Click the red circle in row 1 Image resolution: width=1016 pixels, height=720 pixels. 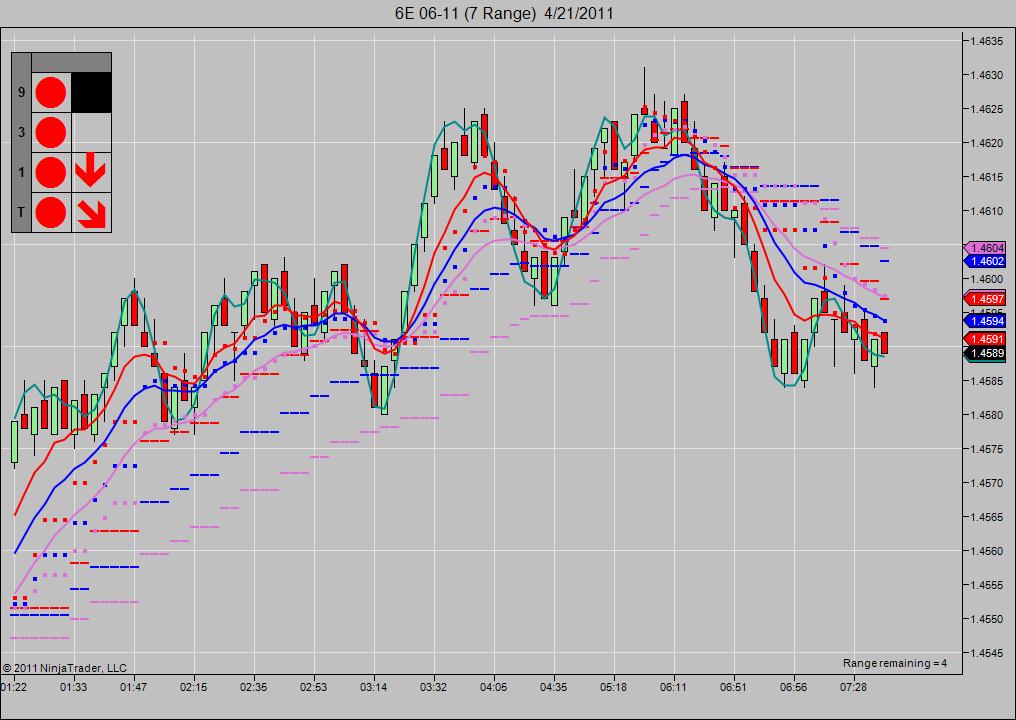point(51,172)
